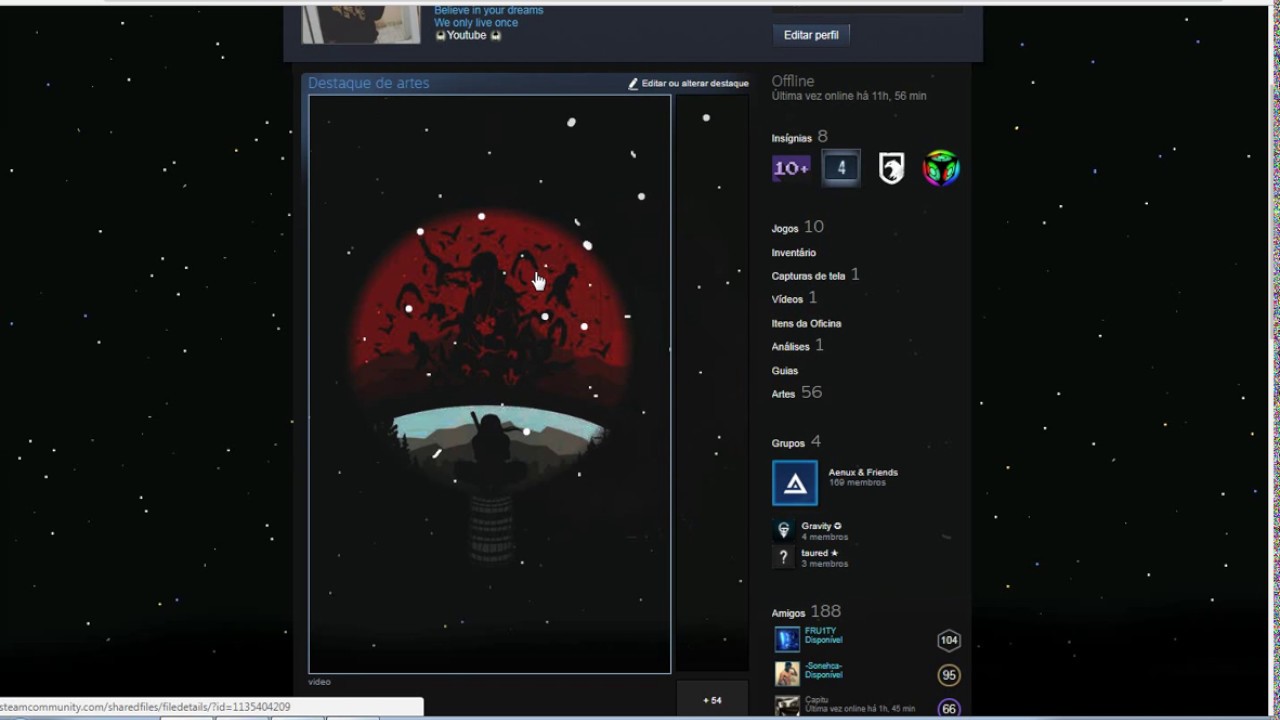Click the Editar perfil button
The image size is (1280, 720).
pyautogui.click(x=811, y=35)
